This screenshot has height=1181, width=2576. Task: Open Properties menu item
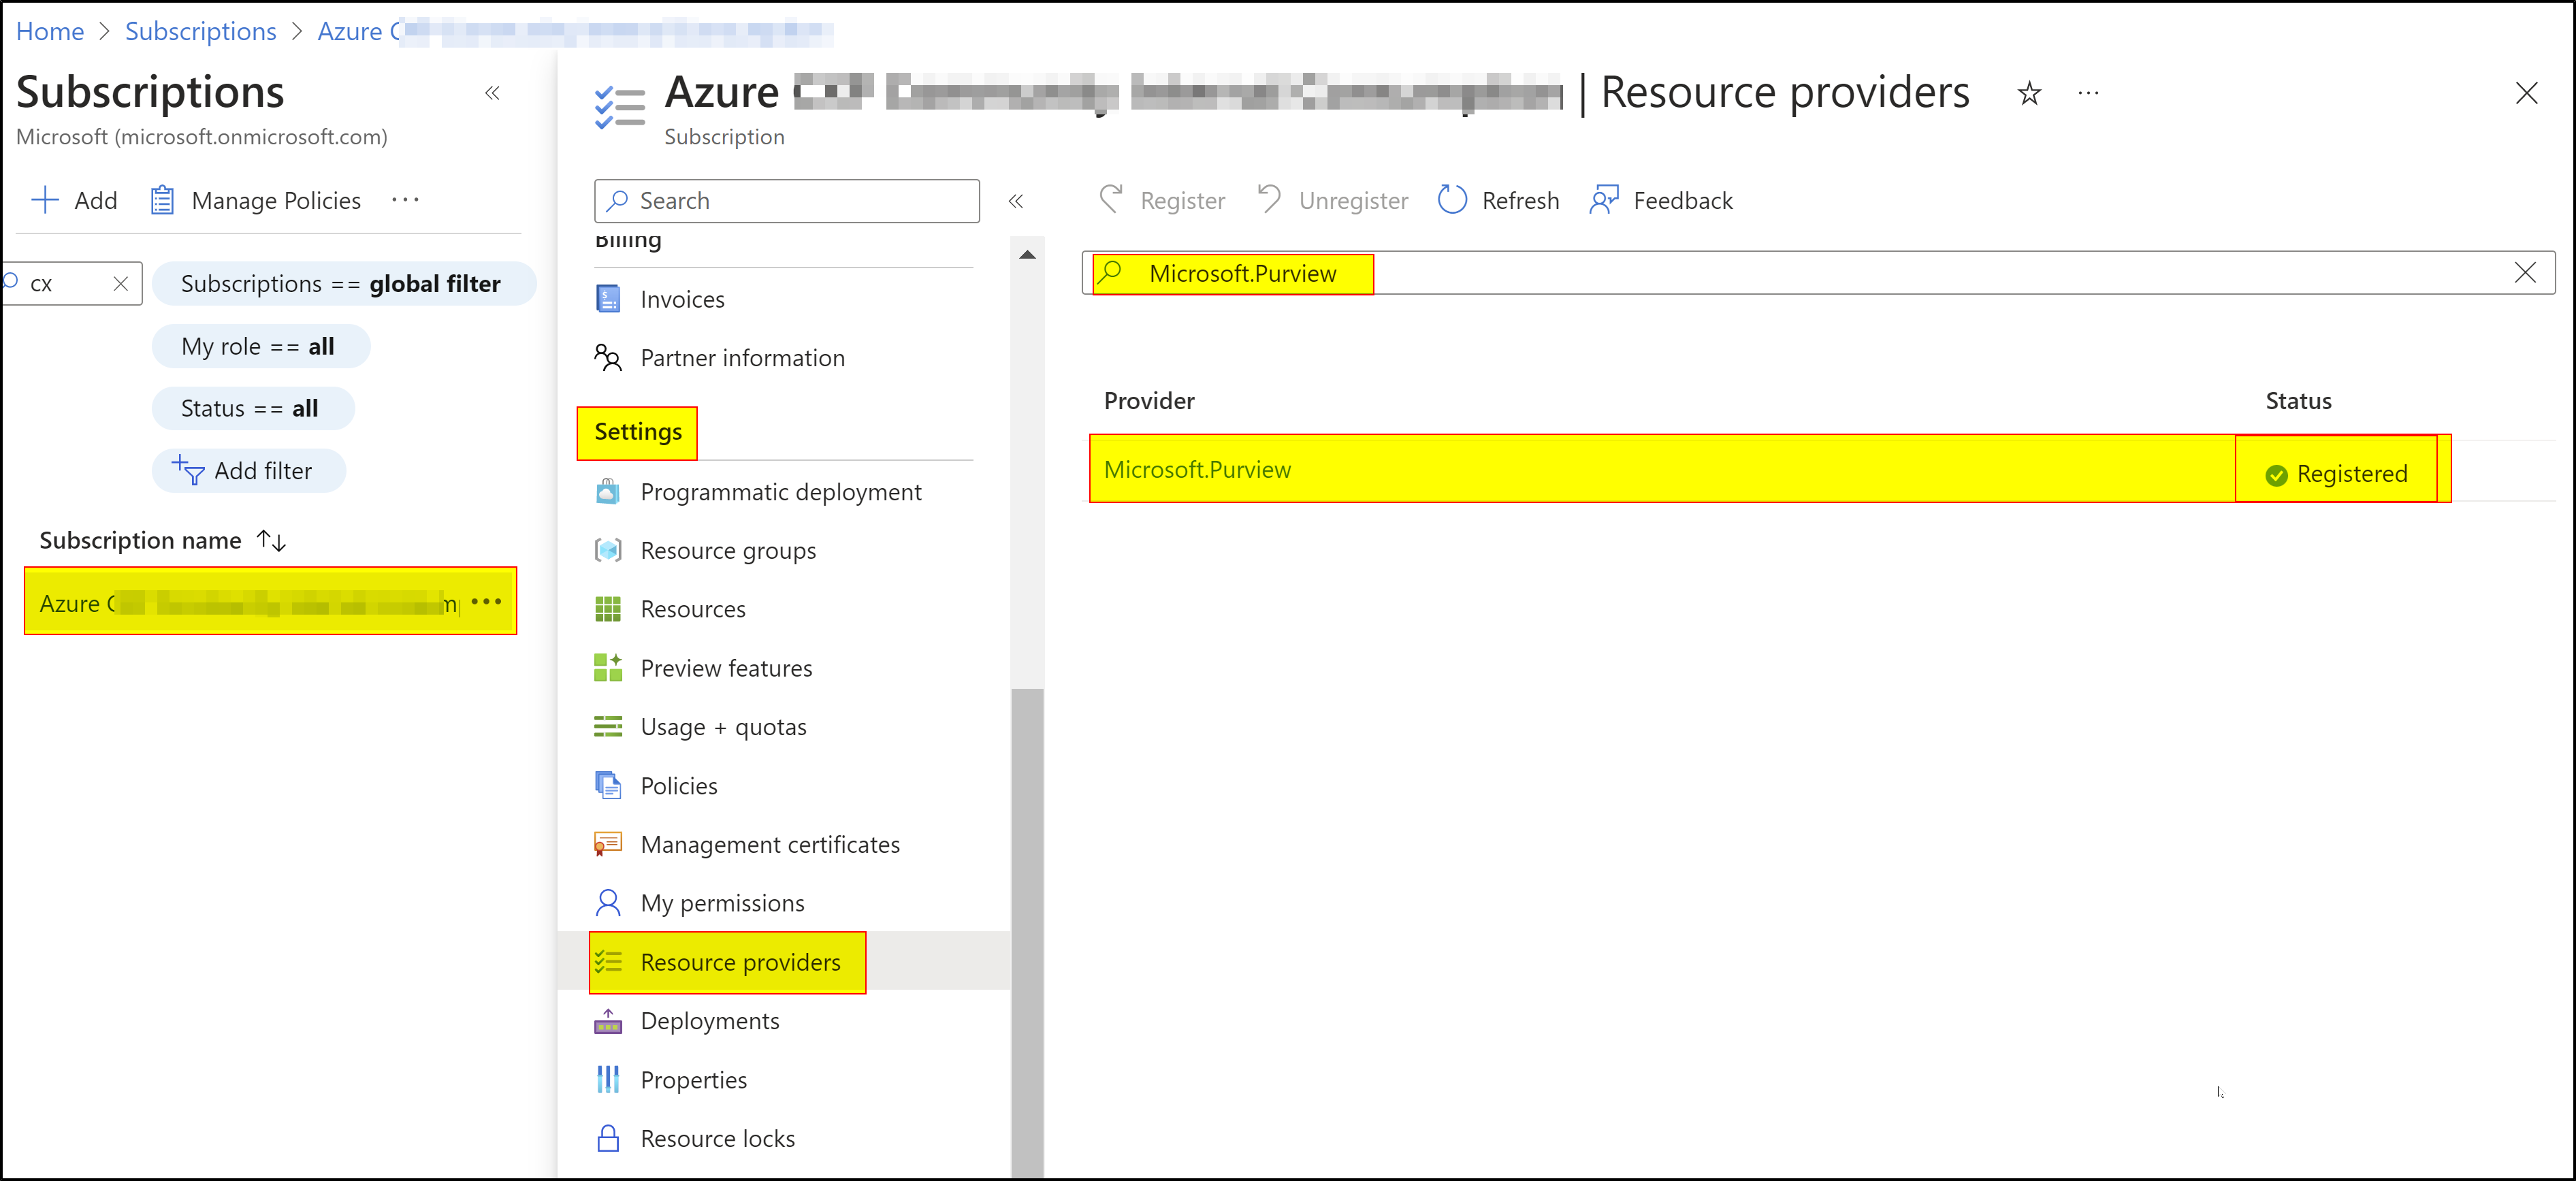click(x=693, y=1080)
